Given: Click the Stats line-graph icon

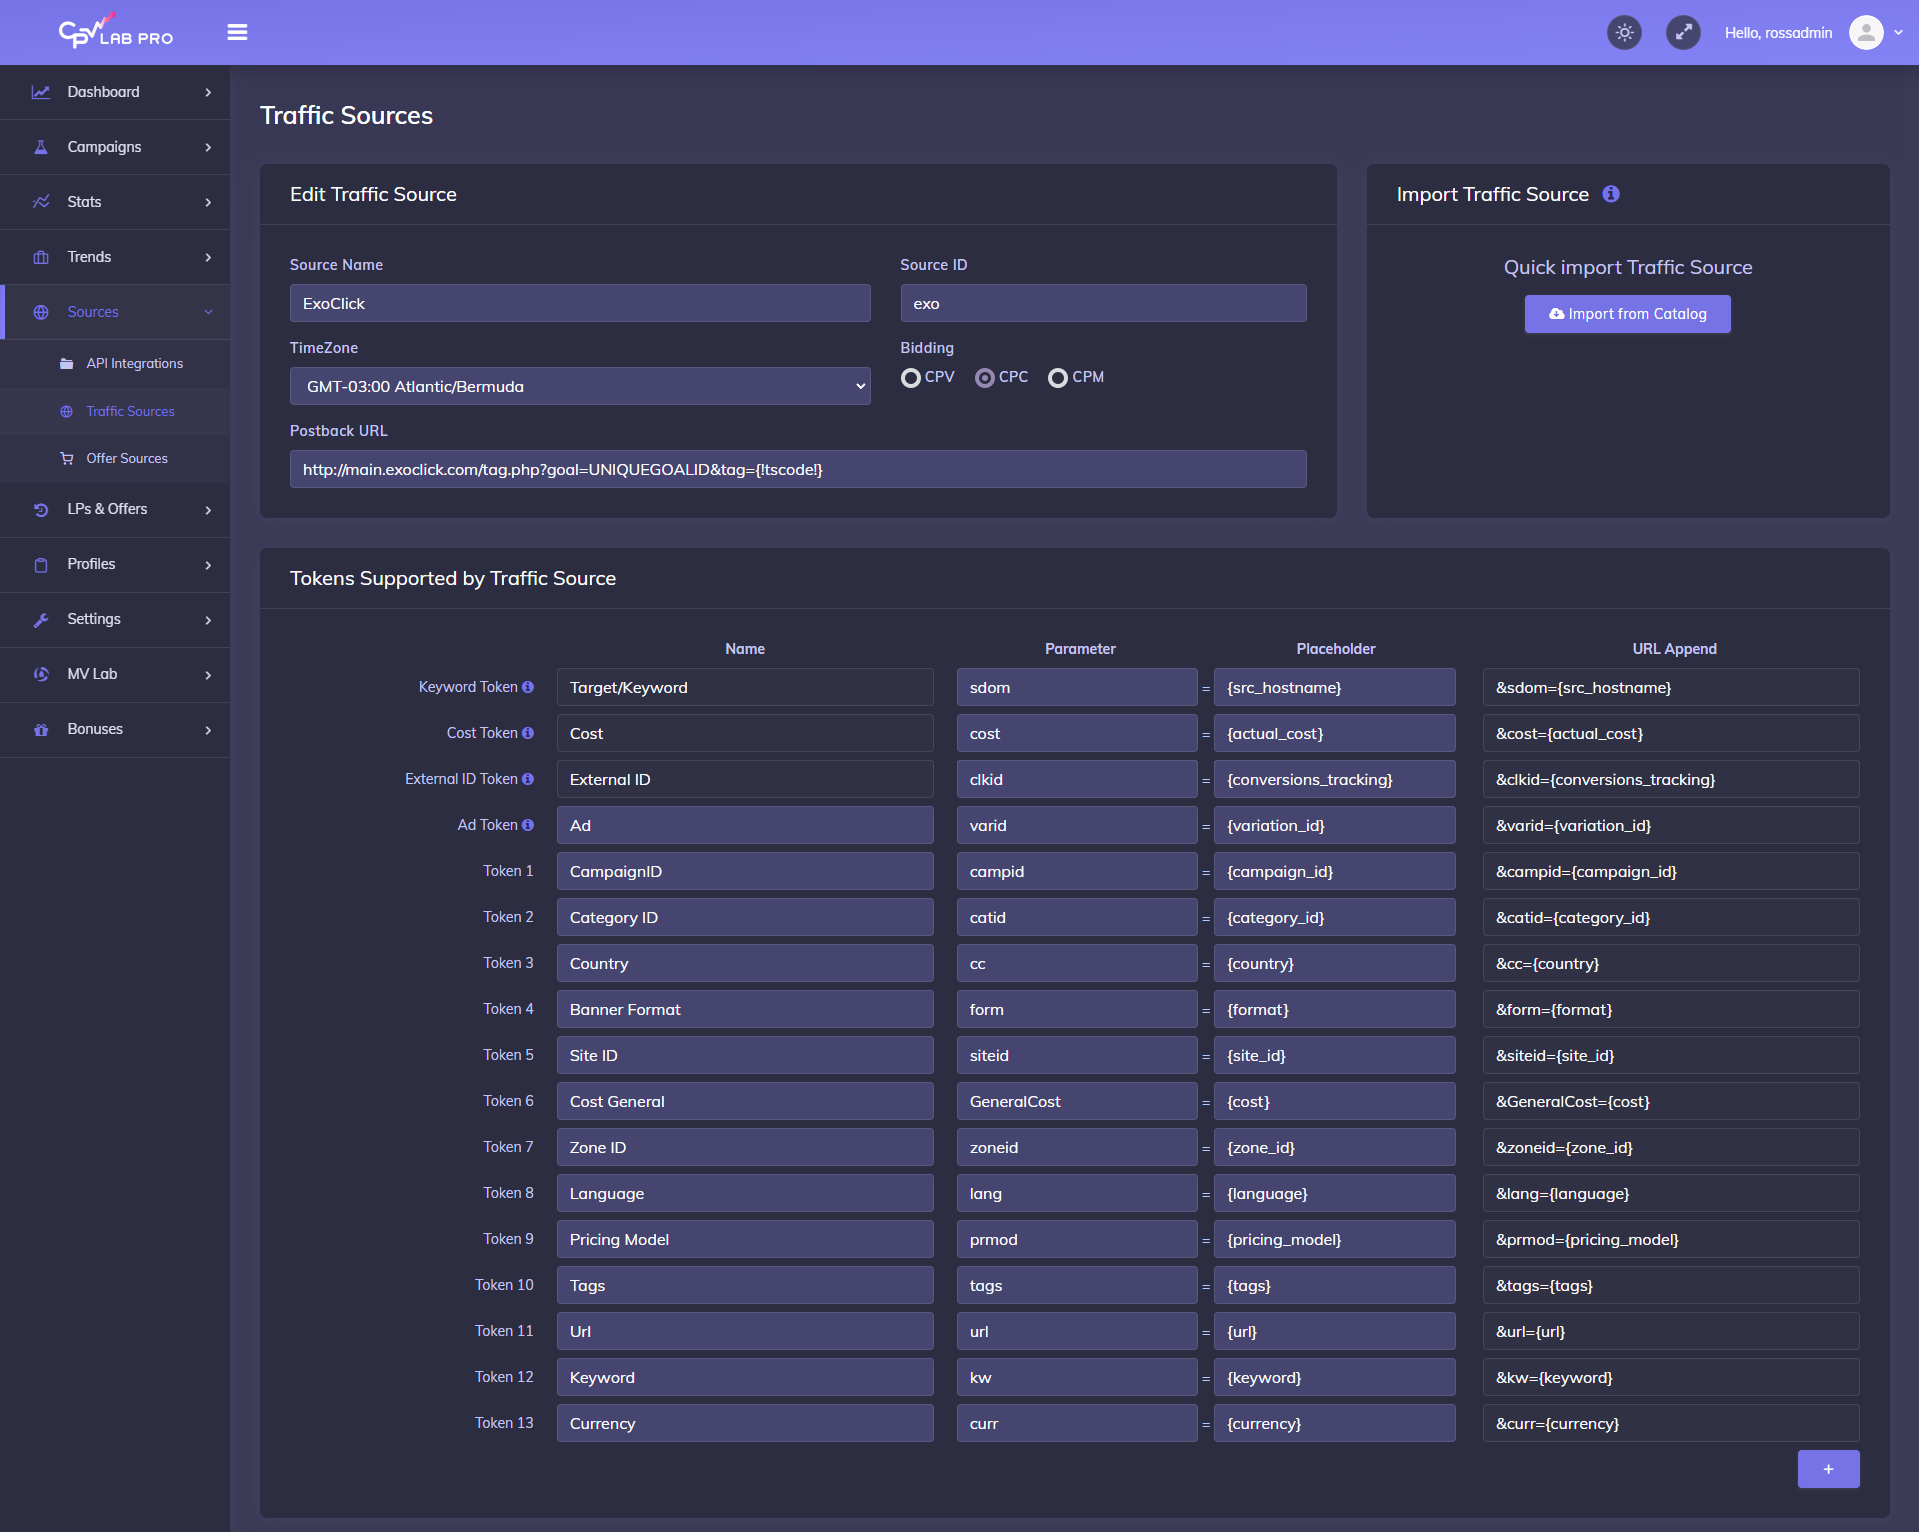Looking at the screenshot, I should coord(41,202).
